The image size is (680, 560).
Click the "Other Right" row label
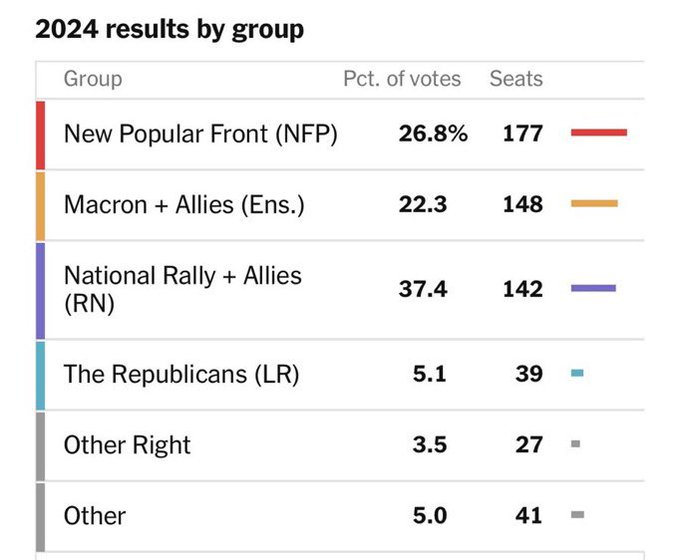click(127, 445)
